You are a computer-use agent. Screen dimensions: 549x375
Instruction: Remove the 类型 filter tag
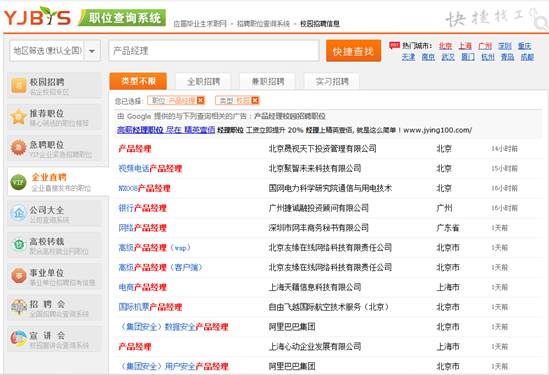pos(255,100)
